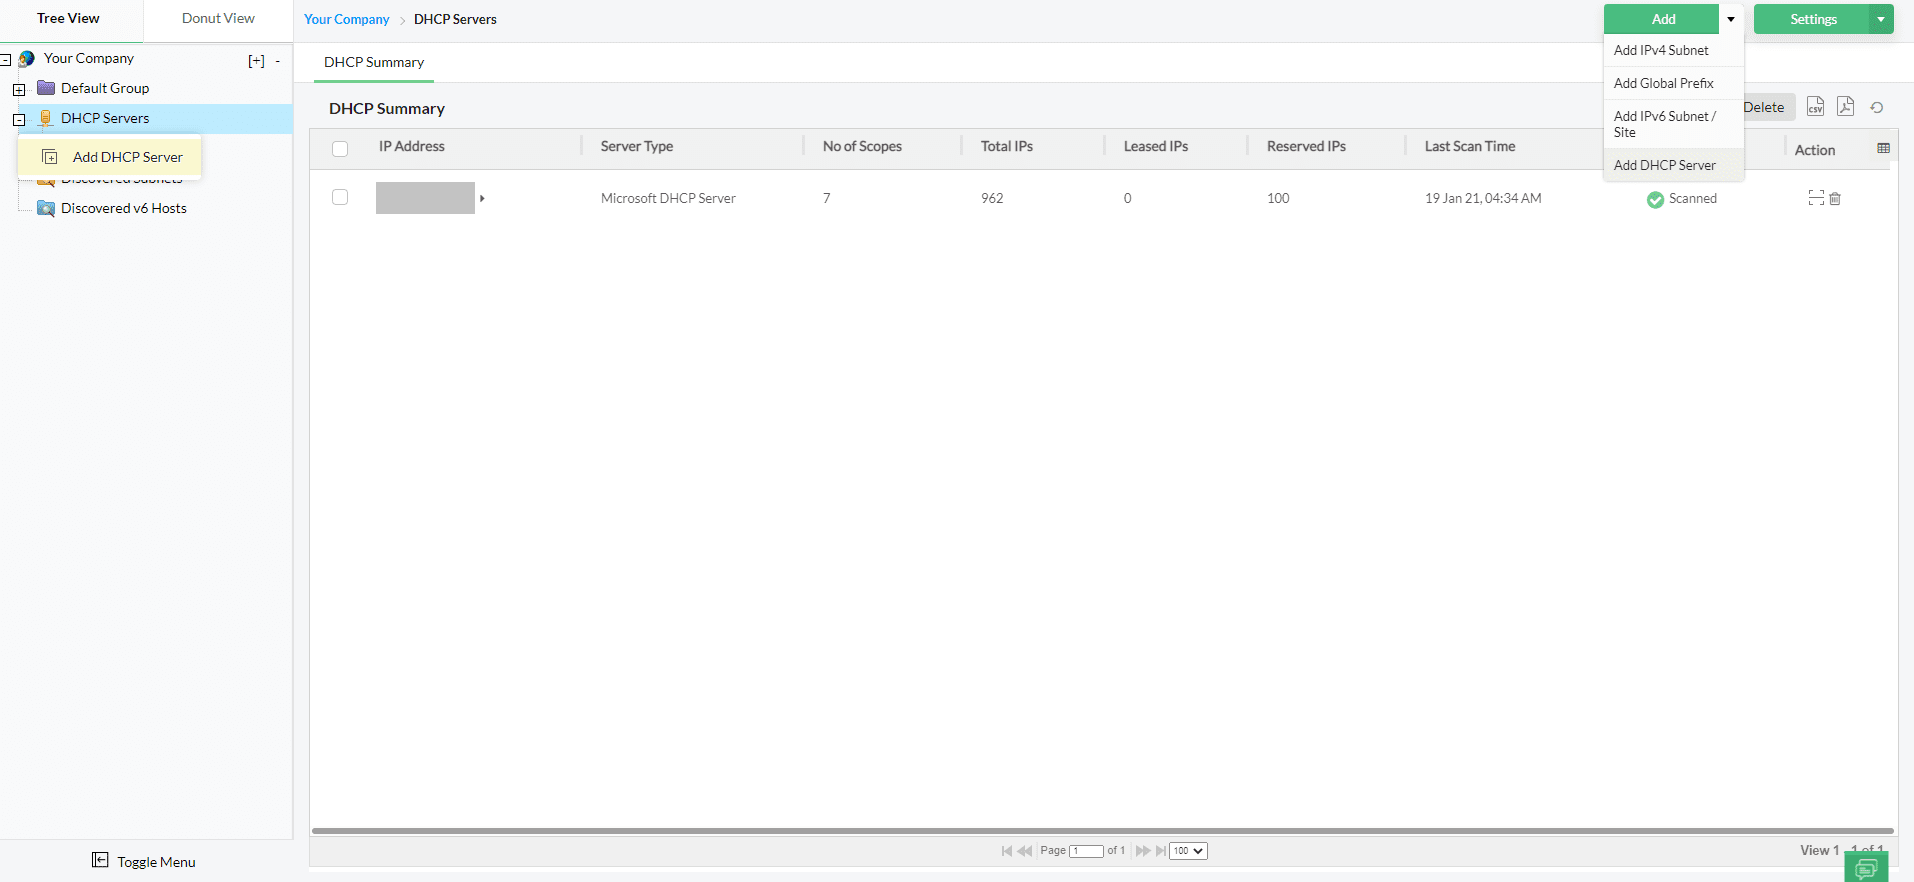Click the green Add button
1914x882 pixels.
[x=1662, y=19]
